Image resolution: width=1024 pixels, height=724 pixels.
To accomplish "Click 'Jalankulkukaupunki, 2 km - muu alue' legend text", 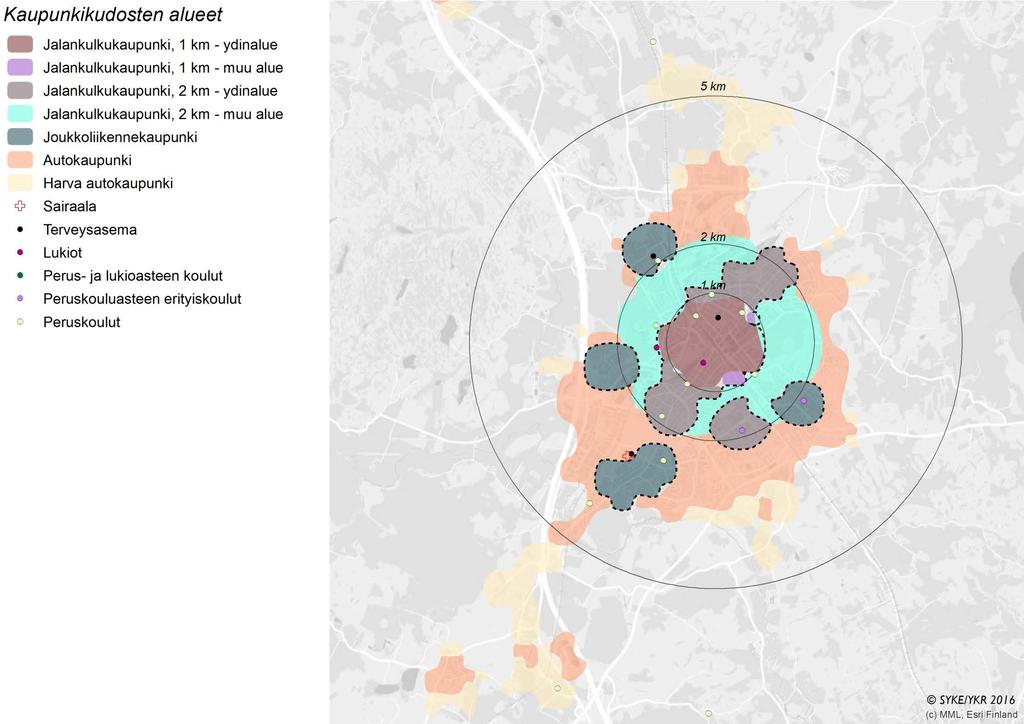I will tap(163, 114).
